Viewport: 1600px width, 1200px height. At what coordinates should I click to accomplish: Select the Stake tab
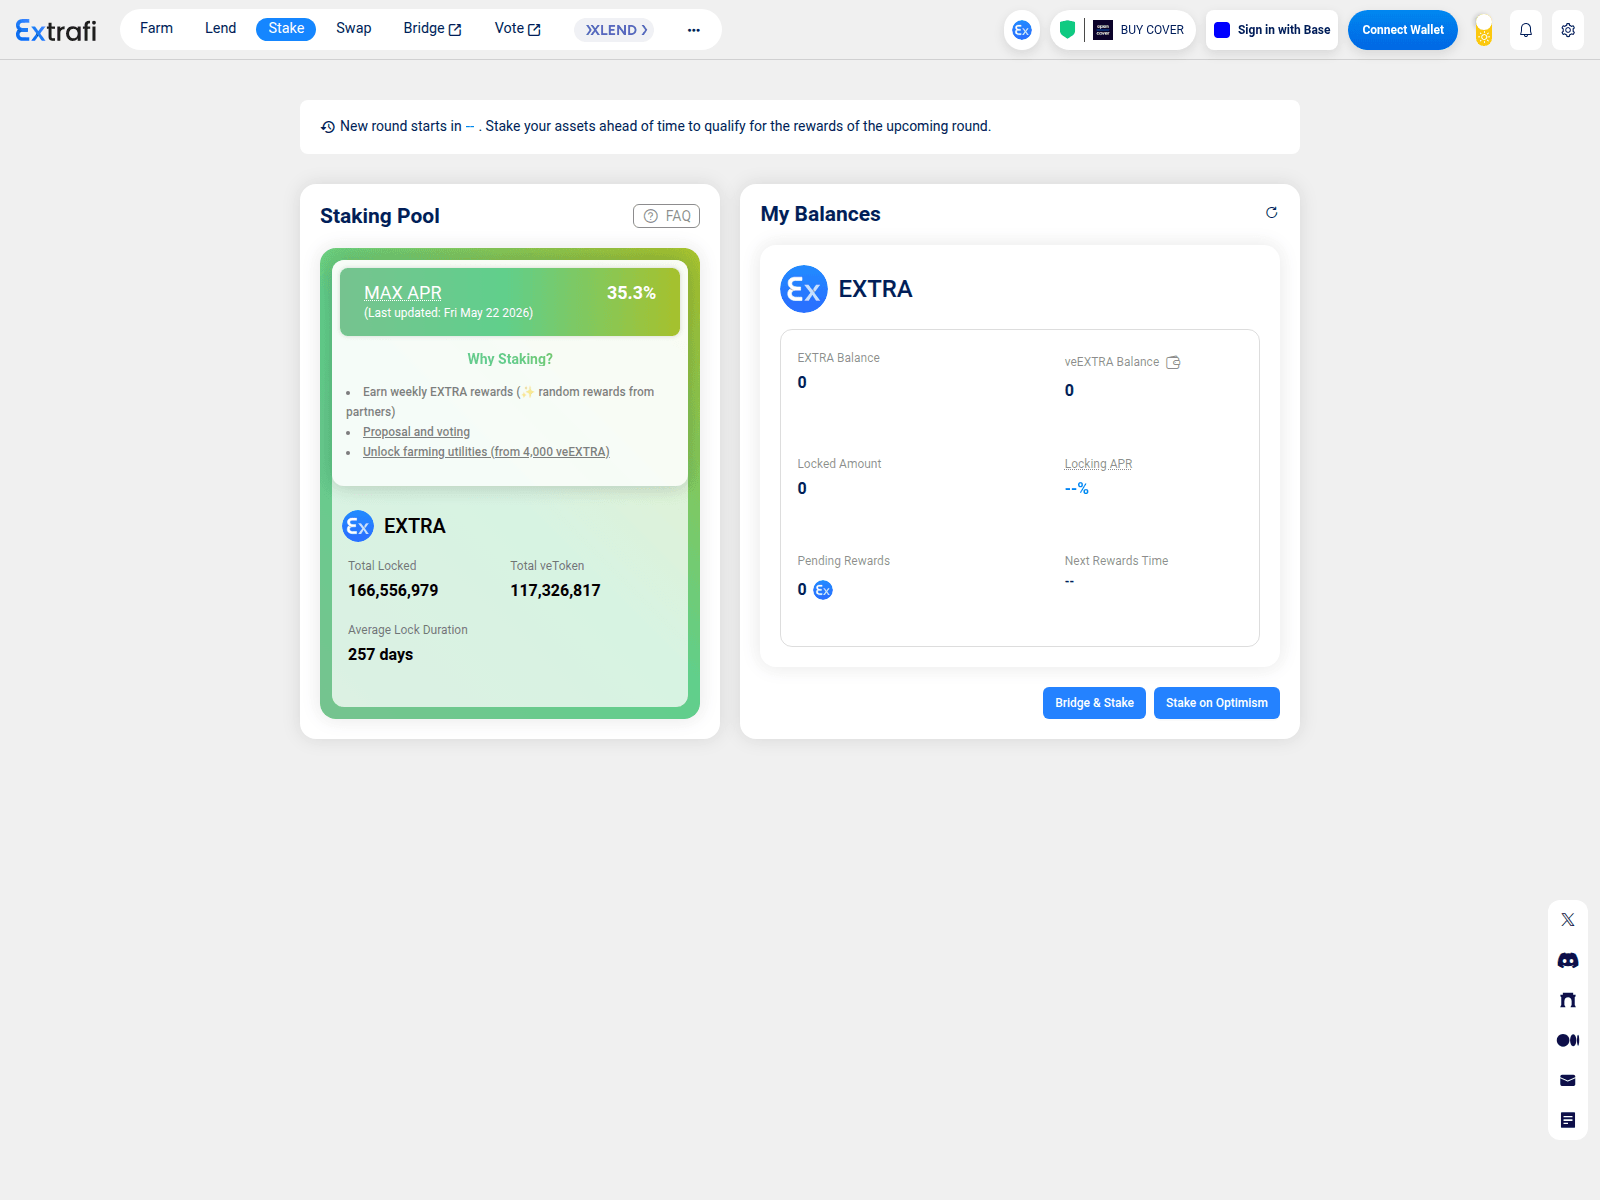pyautogui.click(x=286, y=28)
